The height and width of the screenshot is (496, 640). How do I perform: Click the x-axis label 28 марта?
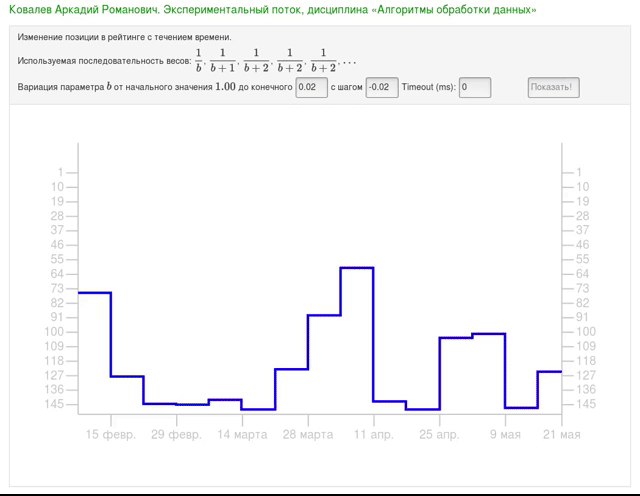308,434
